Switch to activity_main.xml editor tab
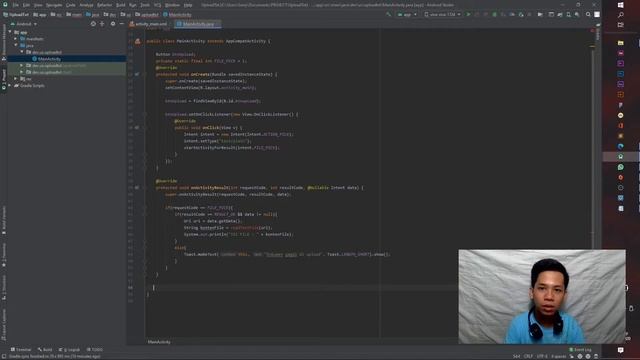This screenshot has height=360, width=640. pyautogui.click(x=148, y=24)
